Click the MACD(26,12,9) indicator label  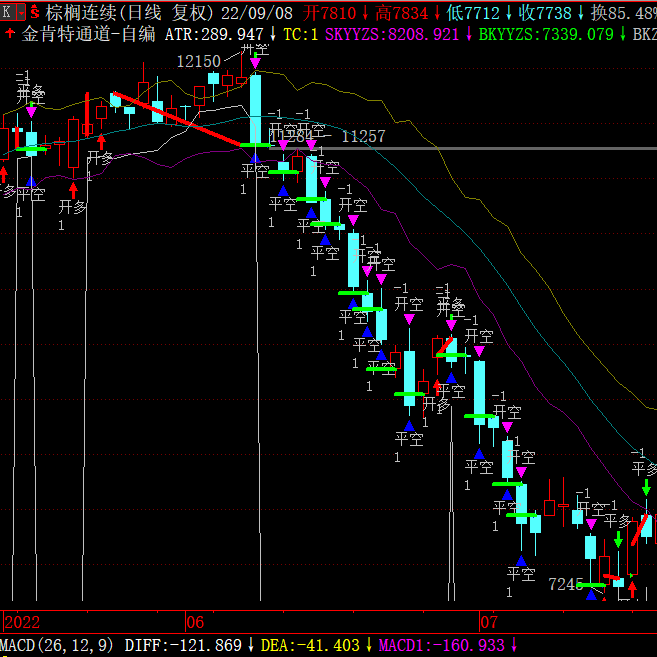click(57, 645)
